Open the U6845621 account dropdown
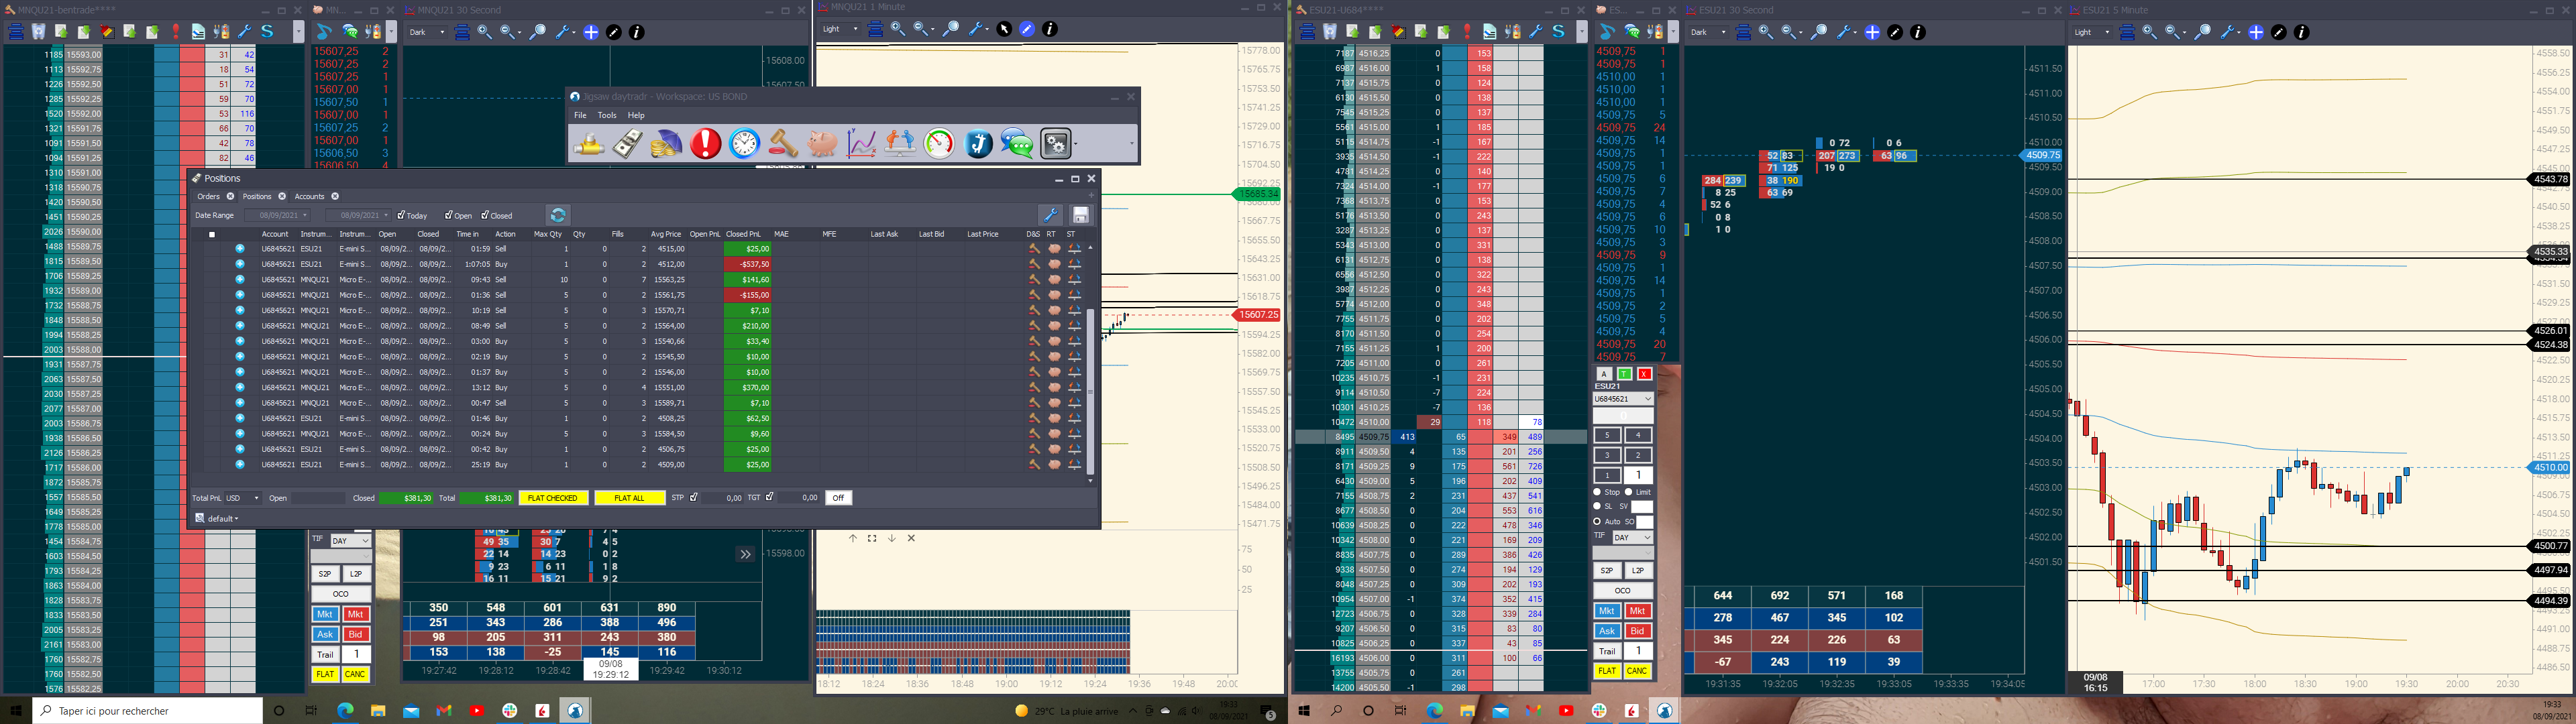Image resolution: width=2576 pixels, height=724 pixels. (x=1623, y=399)
